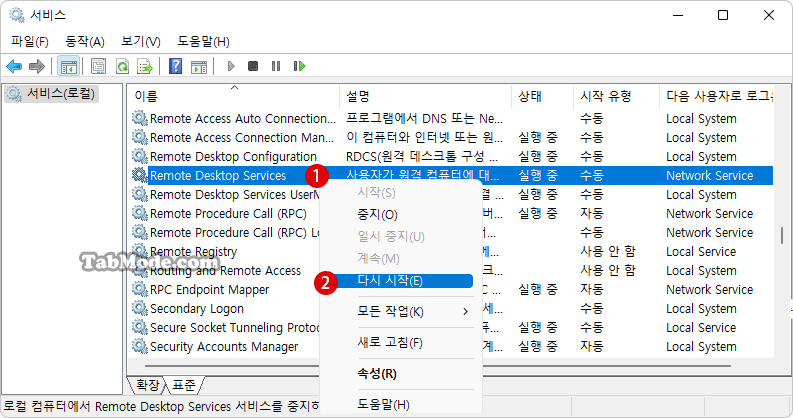This screenshot has height=418, width=793.
Task: Maximize the 서비스 window
Action: pyautogui.click(x=723, y=15)
